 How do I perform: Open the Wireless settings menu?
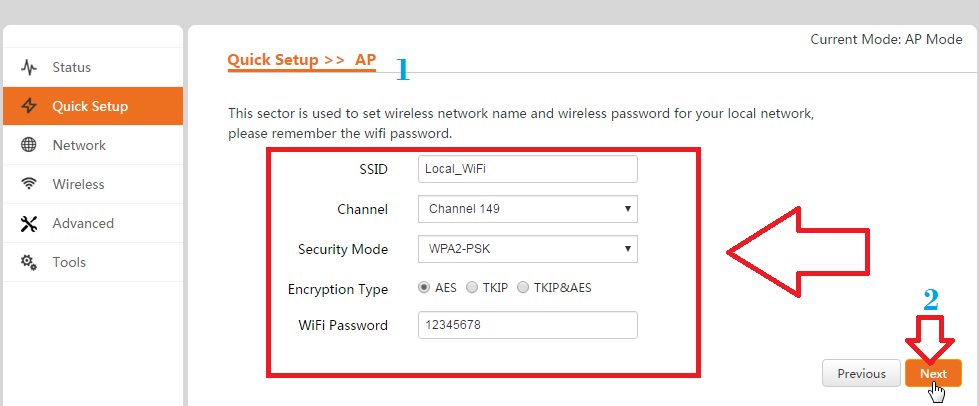pyautogui.click(x=78, y=184)
